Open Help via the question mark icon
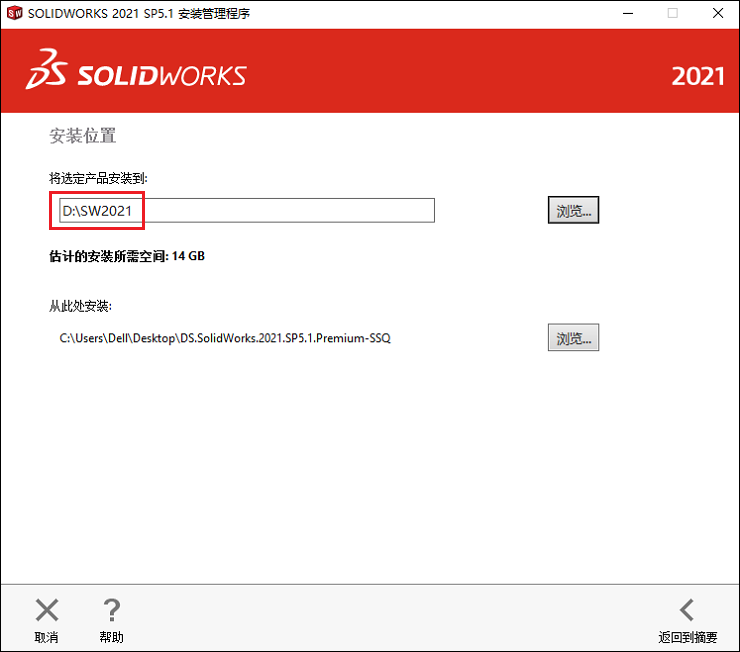 point(112,610)
